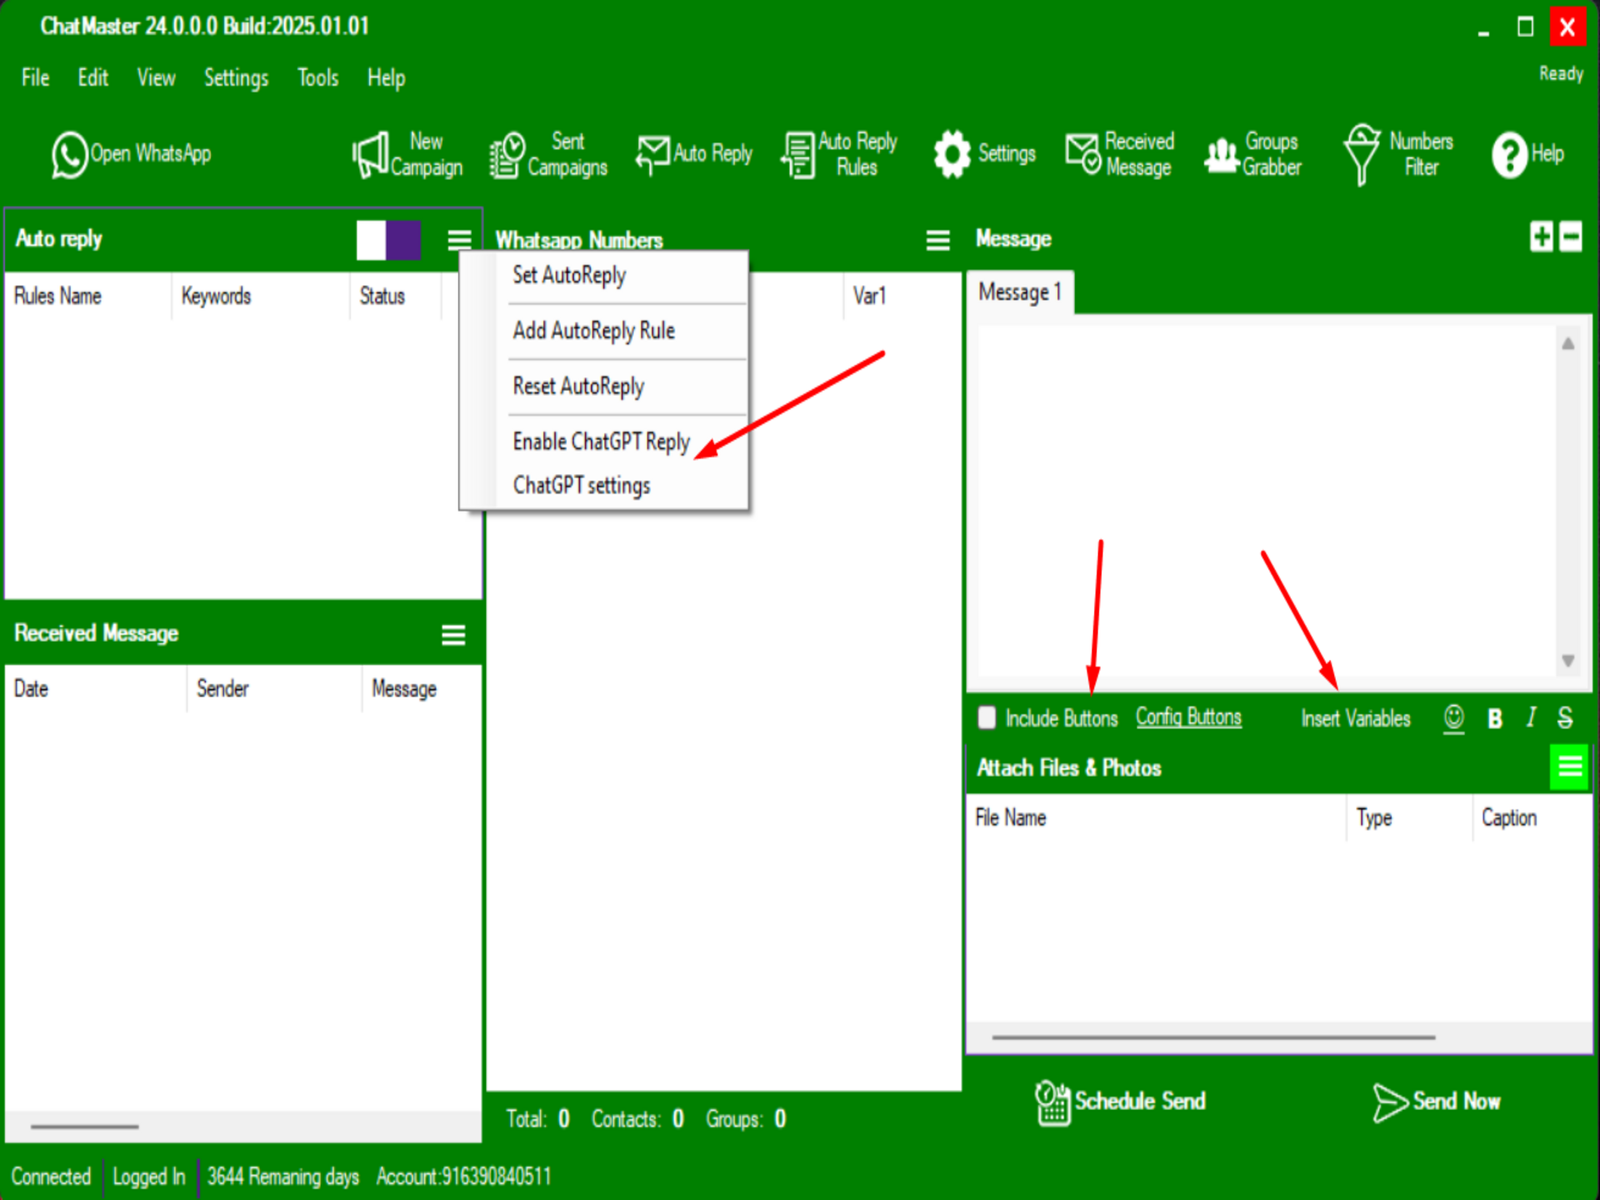Open WhatsApp from the toolbar
The image size is (1600, 1200).
coord(131,154)
